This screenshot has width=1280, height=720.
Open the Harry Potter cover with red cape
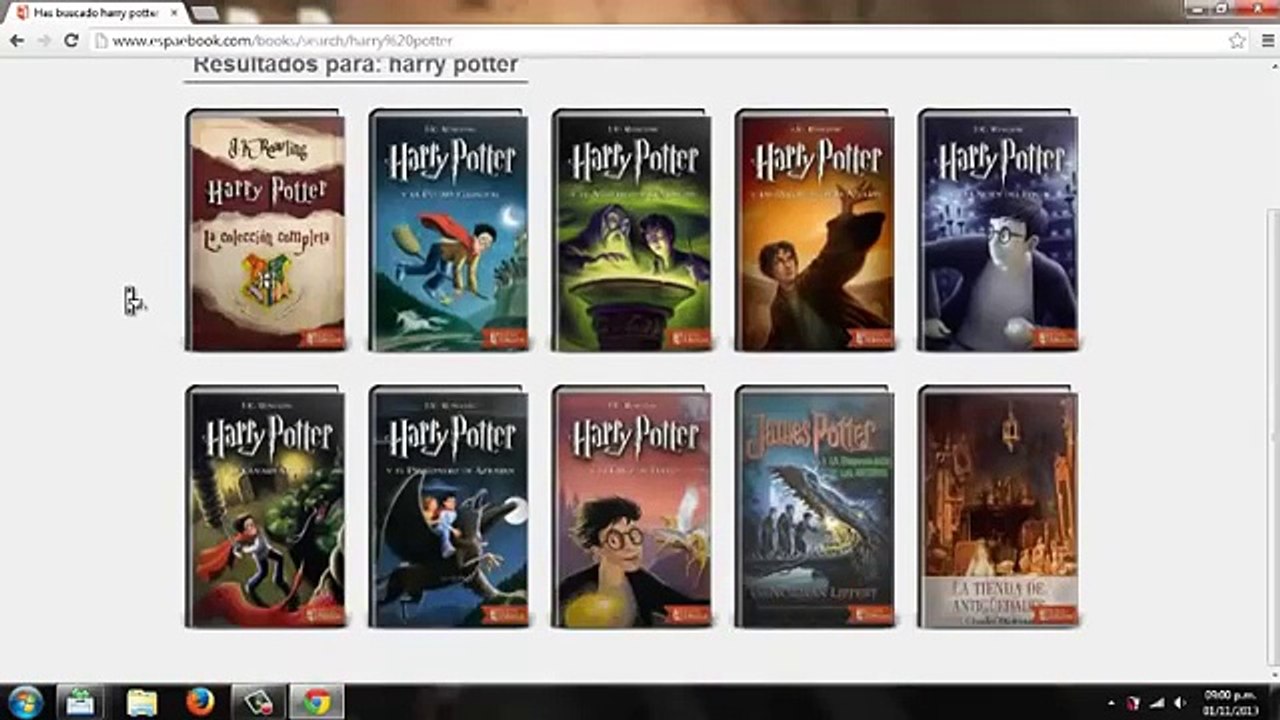[x=265, y=507]
